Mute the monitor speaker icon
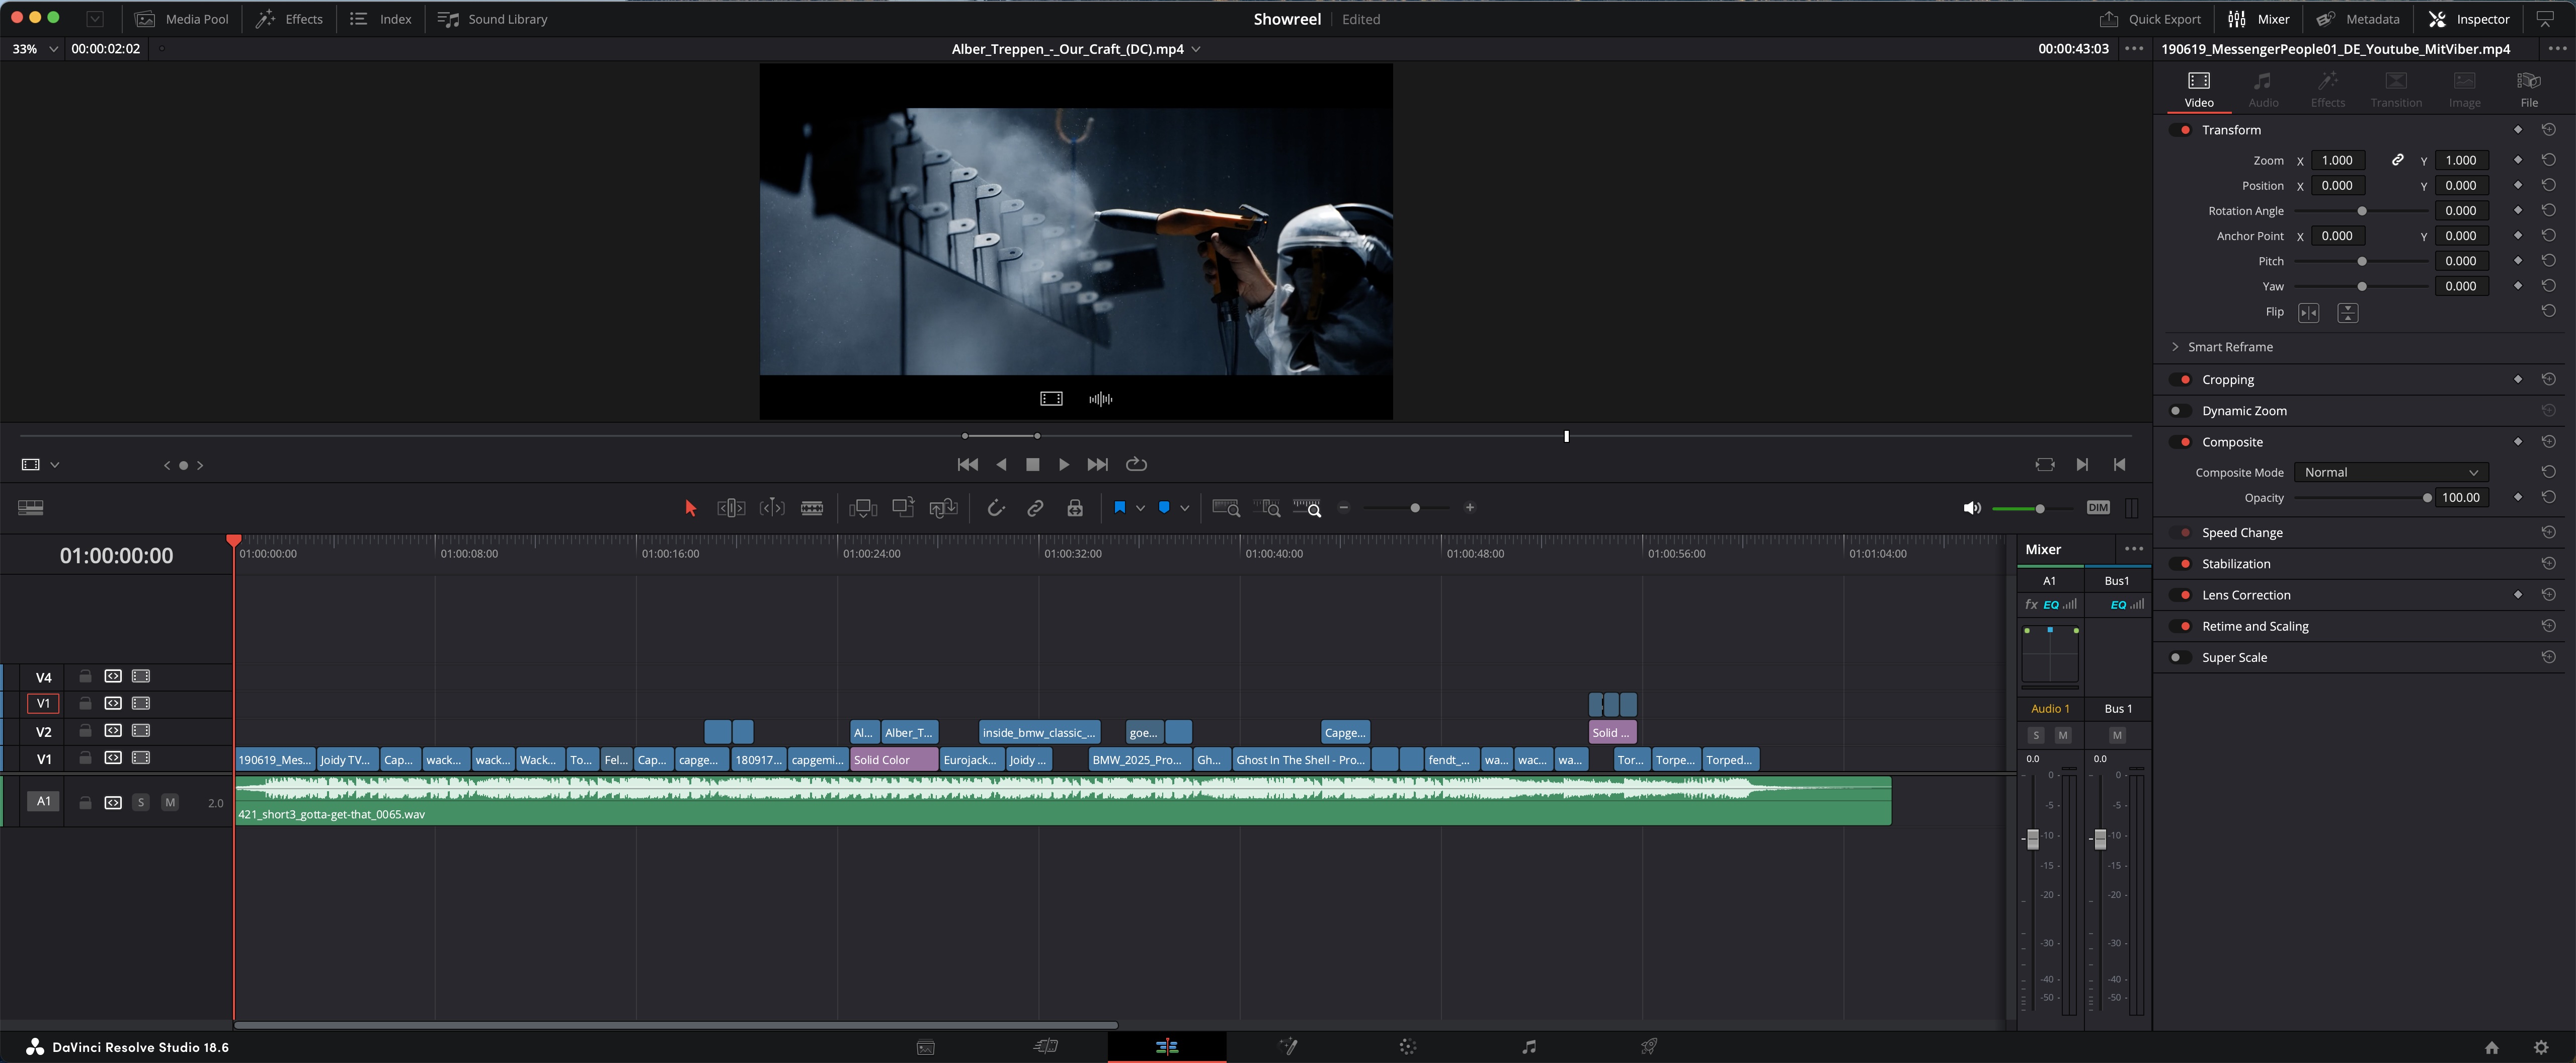Image resolution: width=2576 pixels, height=1063 pixels. coord(1972,508)
